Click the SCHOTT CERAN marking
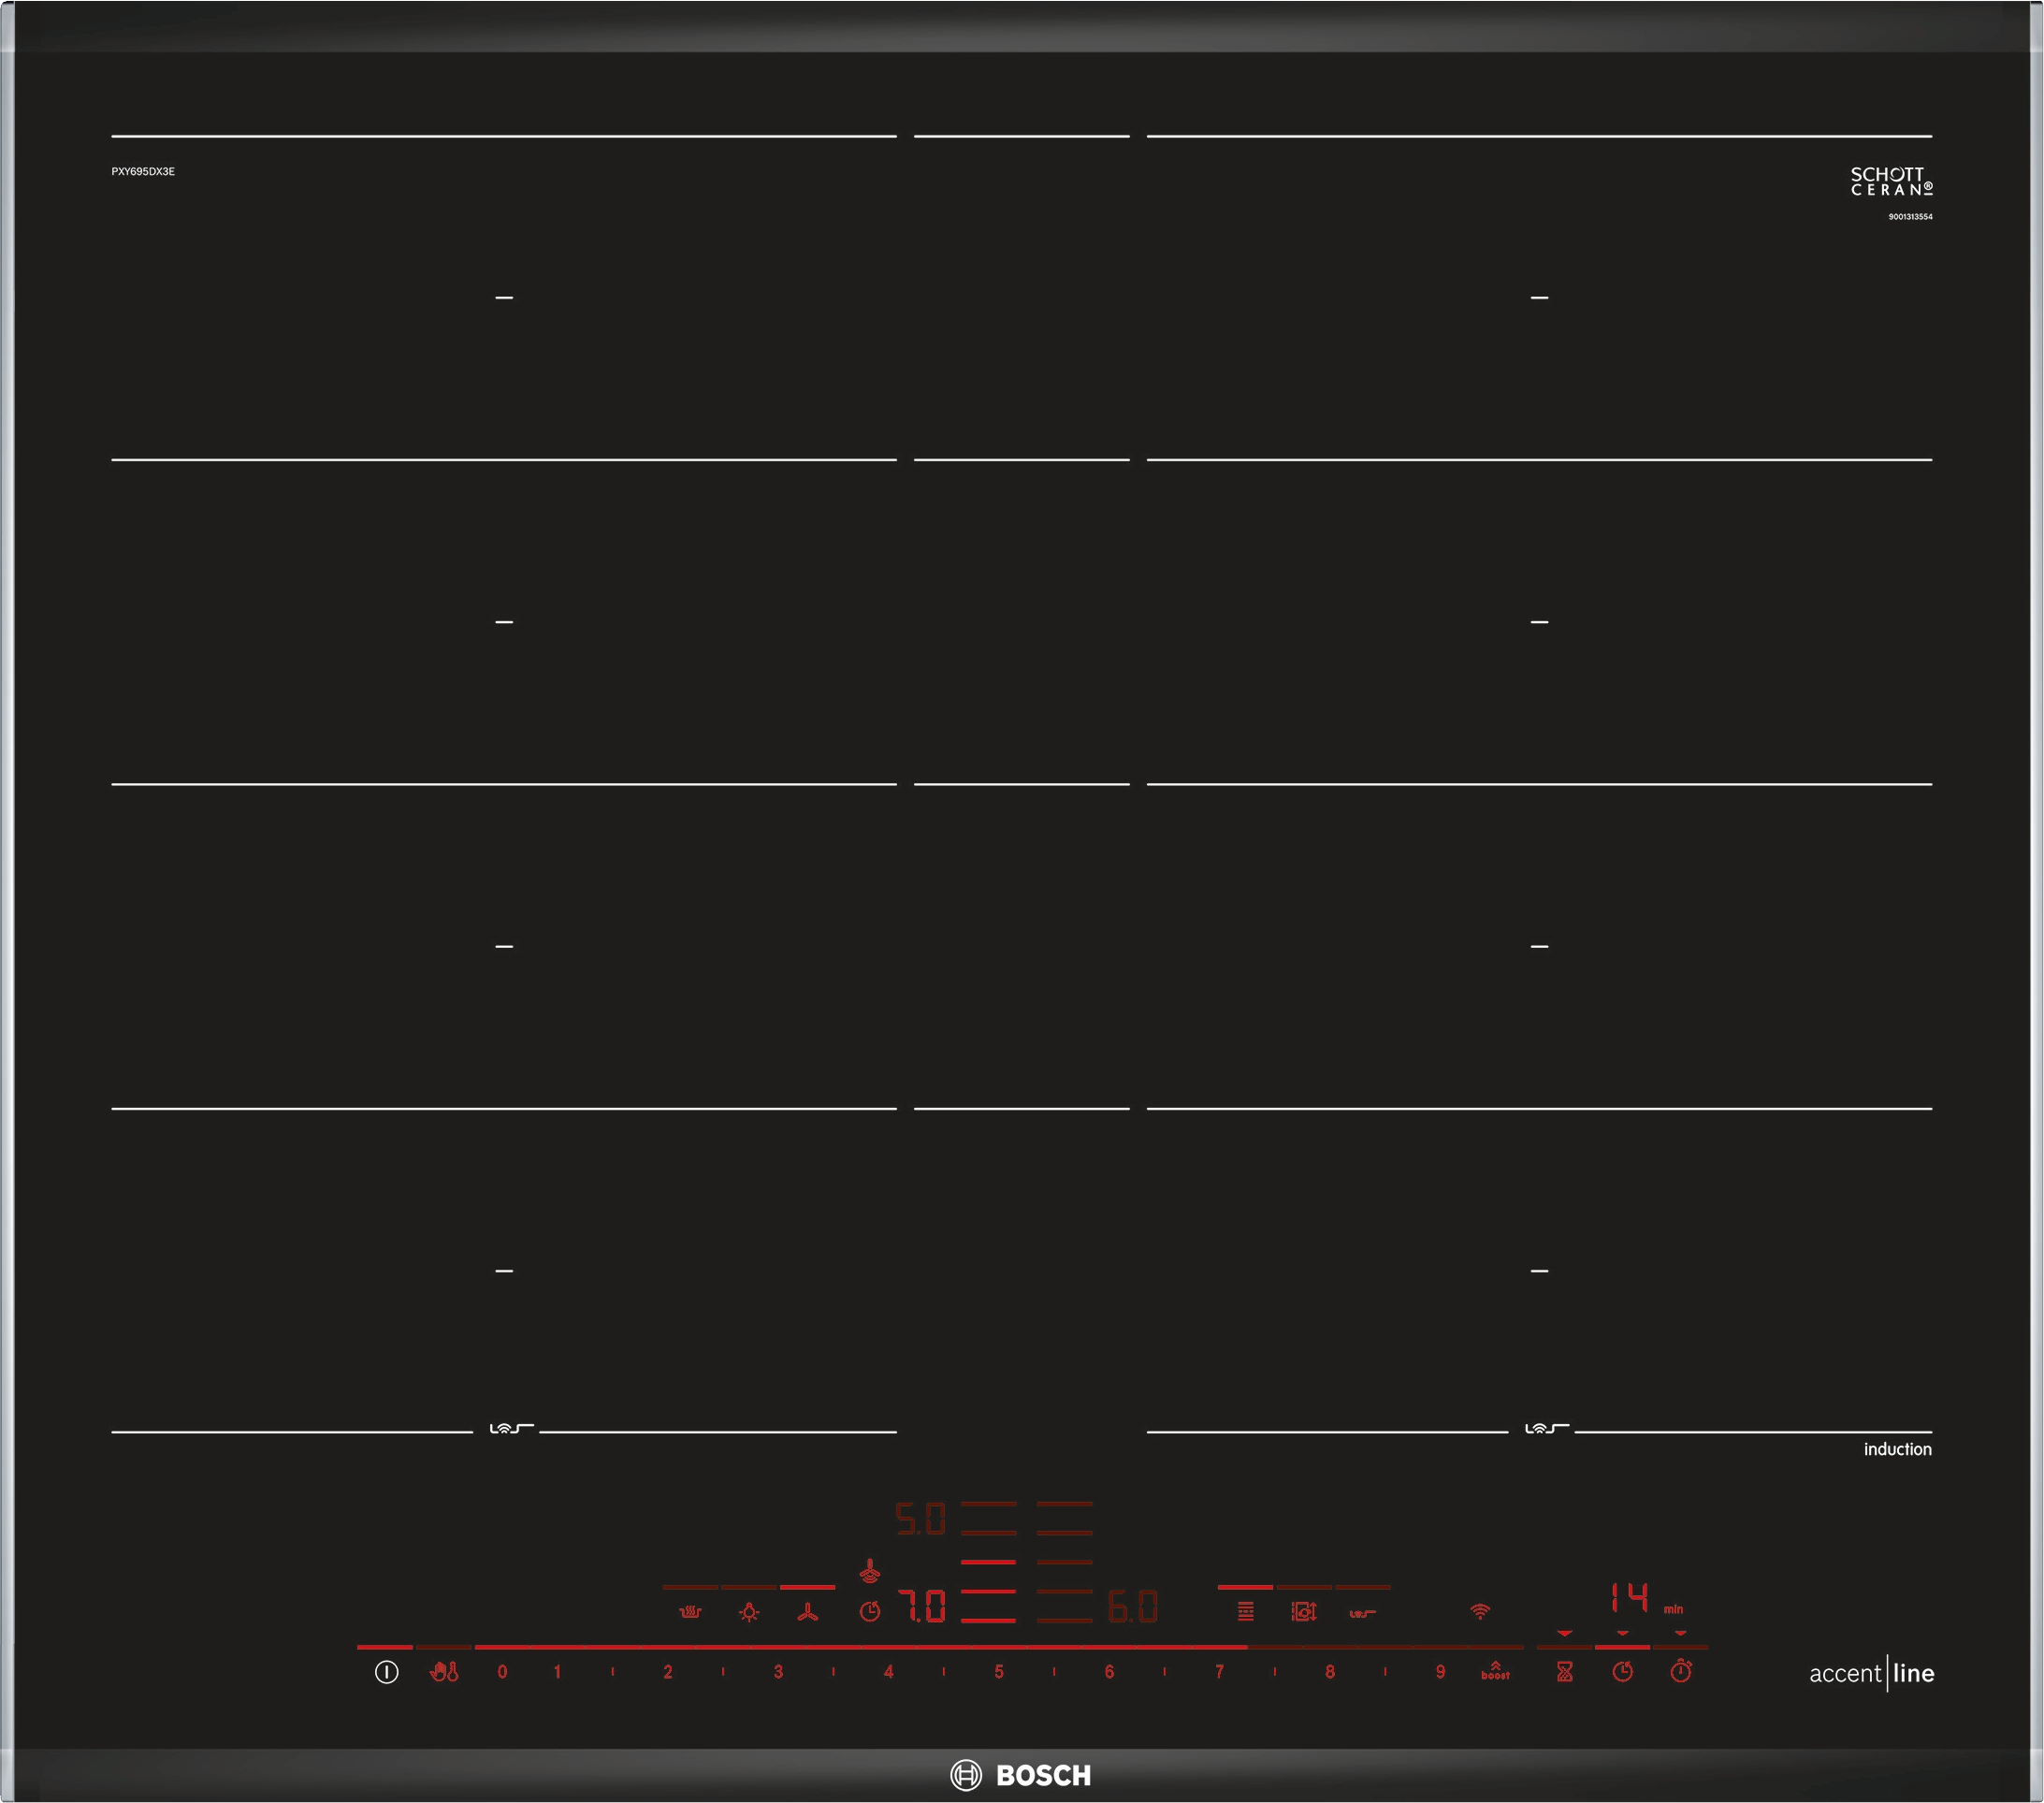This screenshot has height=1803, width=2044. 1891,181
